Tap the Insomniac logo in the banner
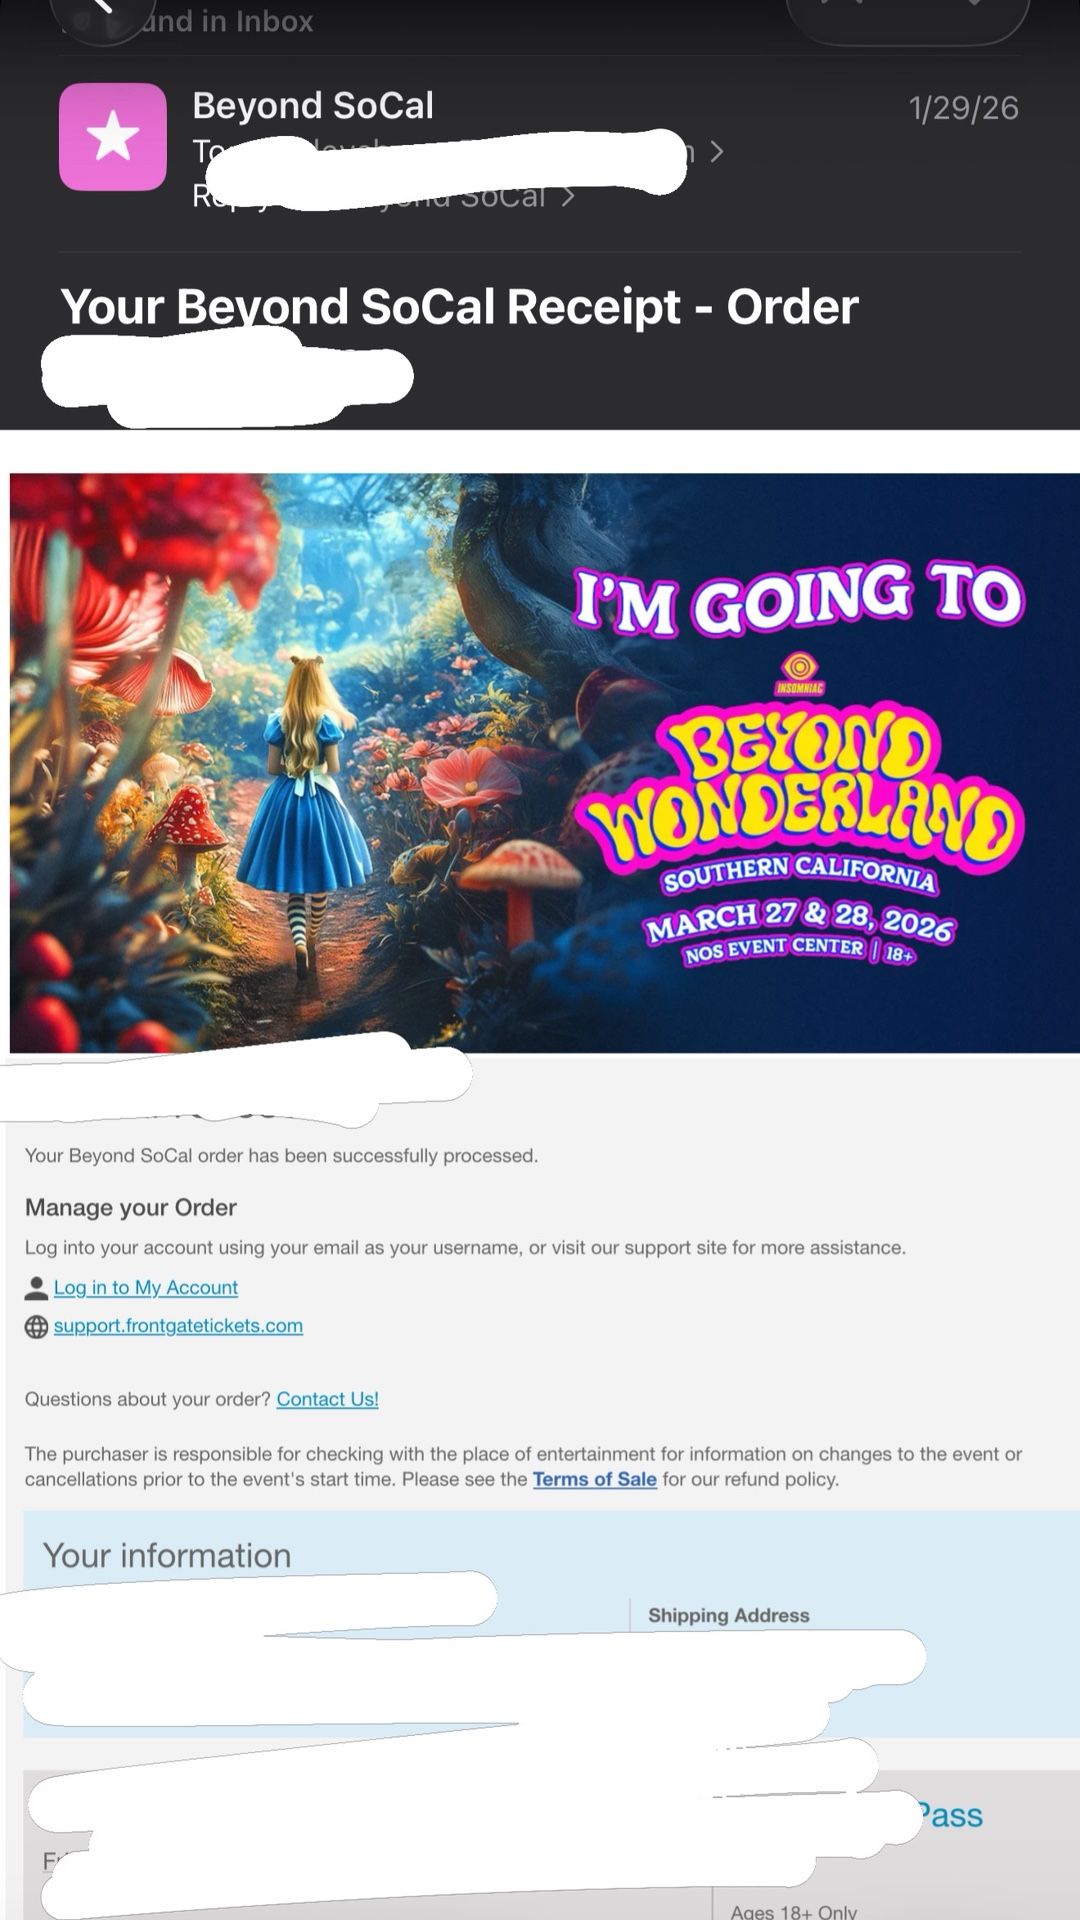The width and height of the screenshot is (1080, 1920). point(799,673)
